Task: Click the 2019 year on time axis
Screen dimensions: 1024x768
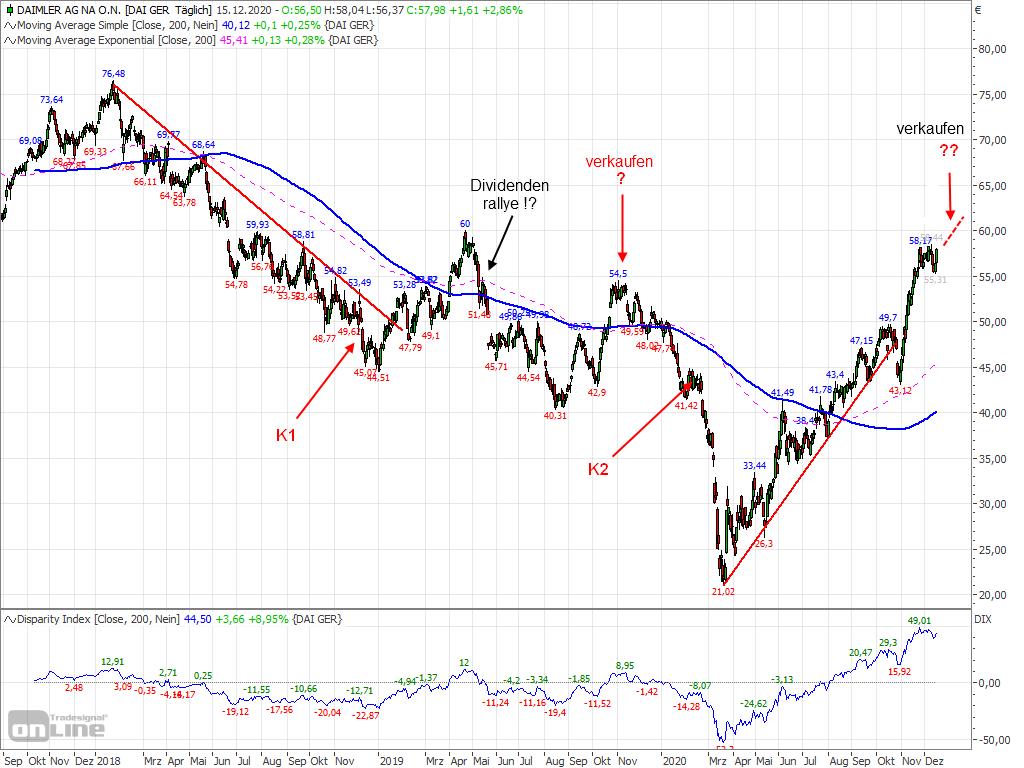Action: click(x=391, y=761)
